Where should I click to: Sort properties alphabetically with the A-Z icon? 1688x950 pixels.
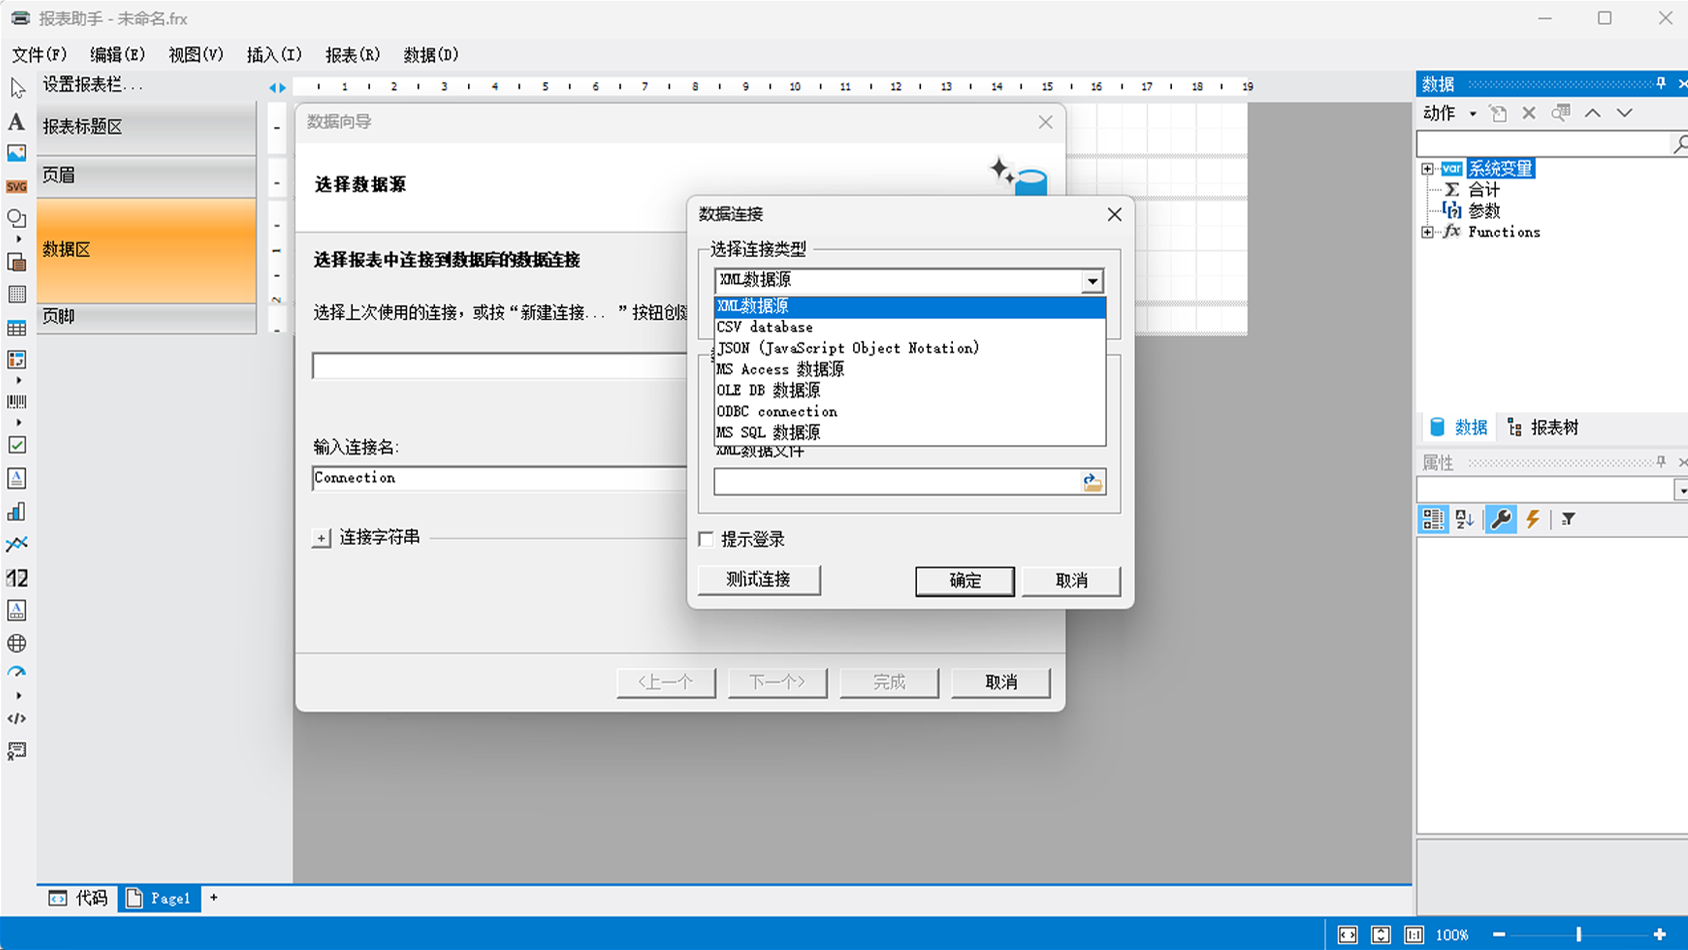[x=1465, y=519]
